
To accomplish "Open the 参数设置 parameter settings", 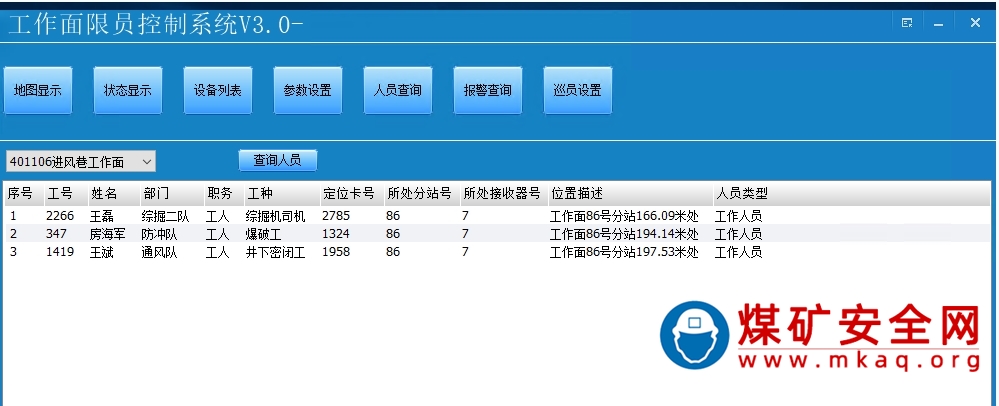I will coord(308,91).
